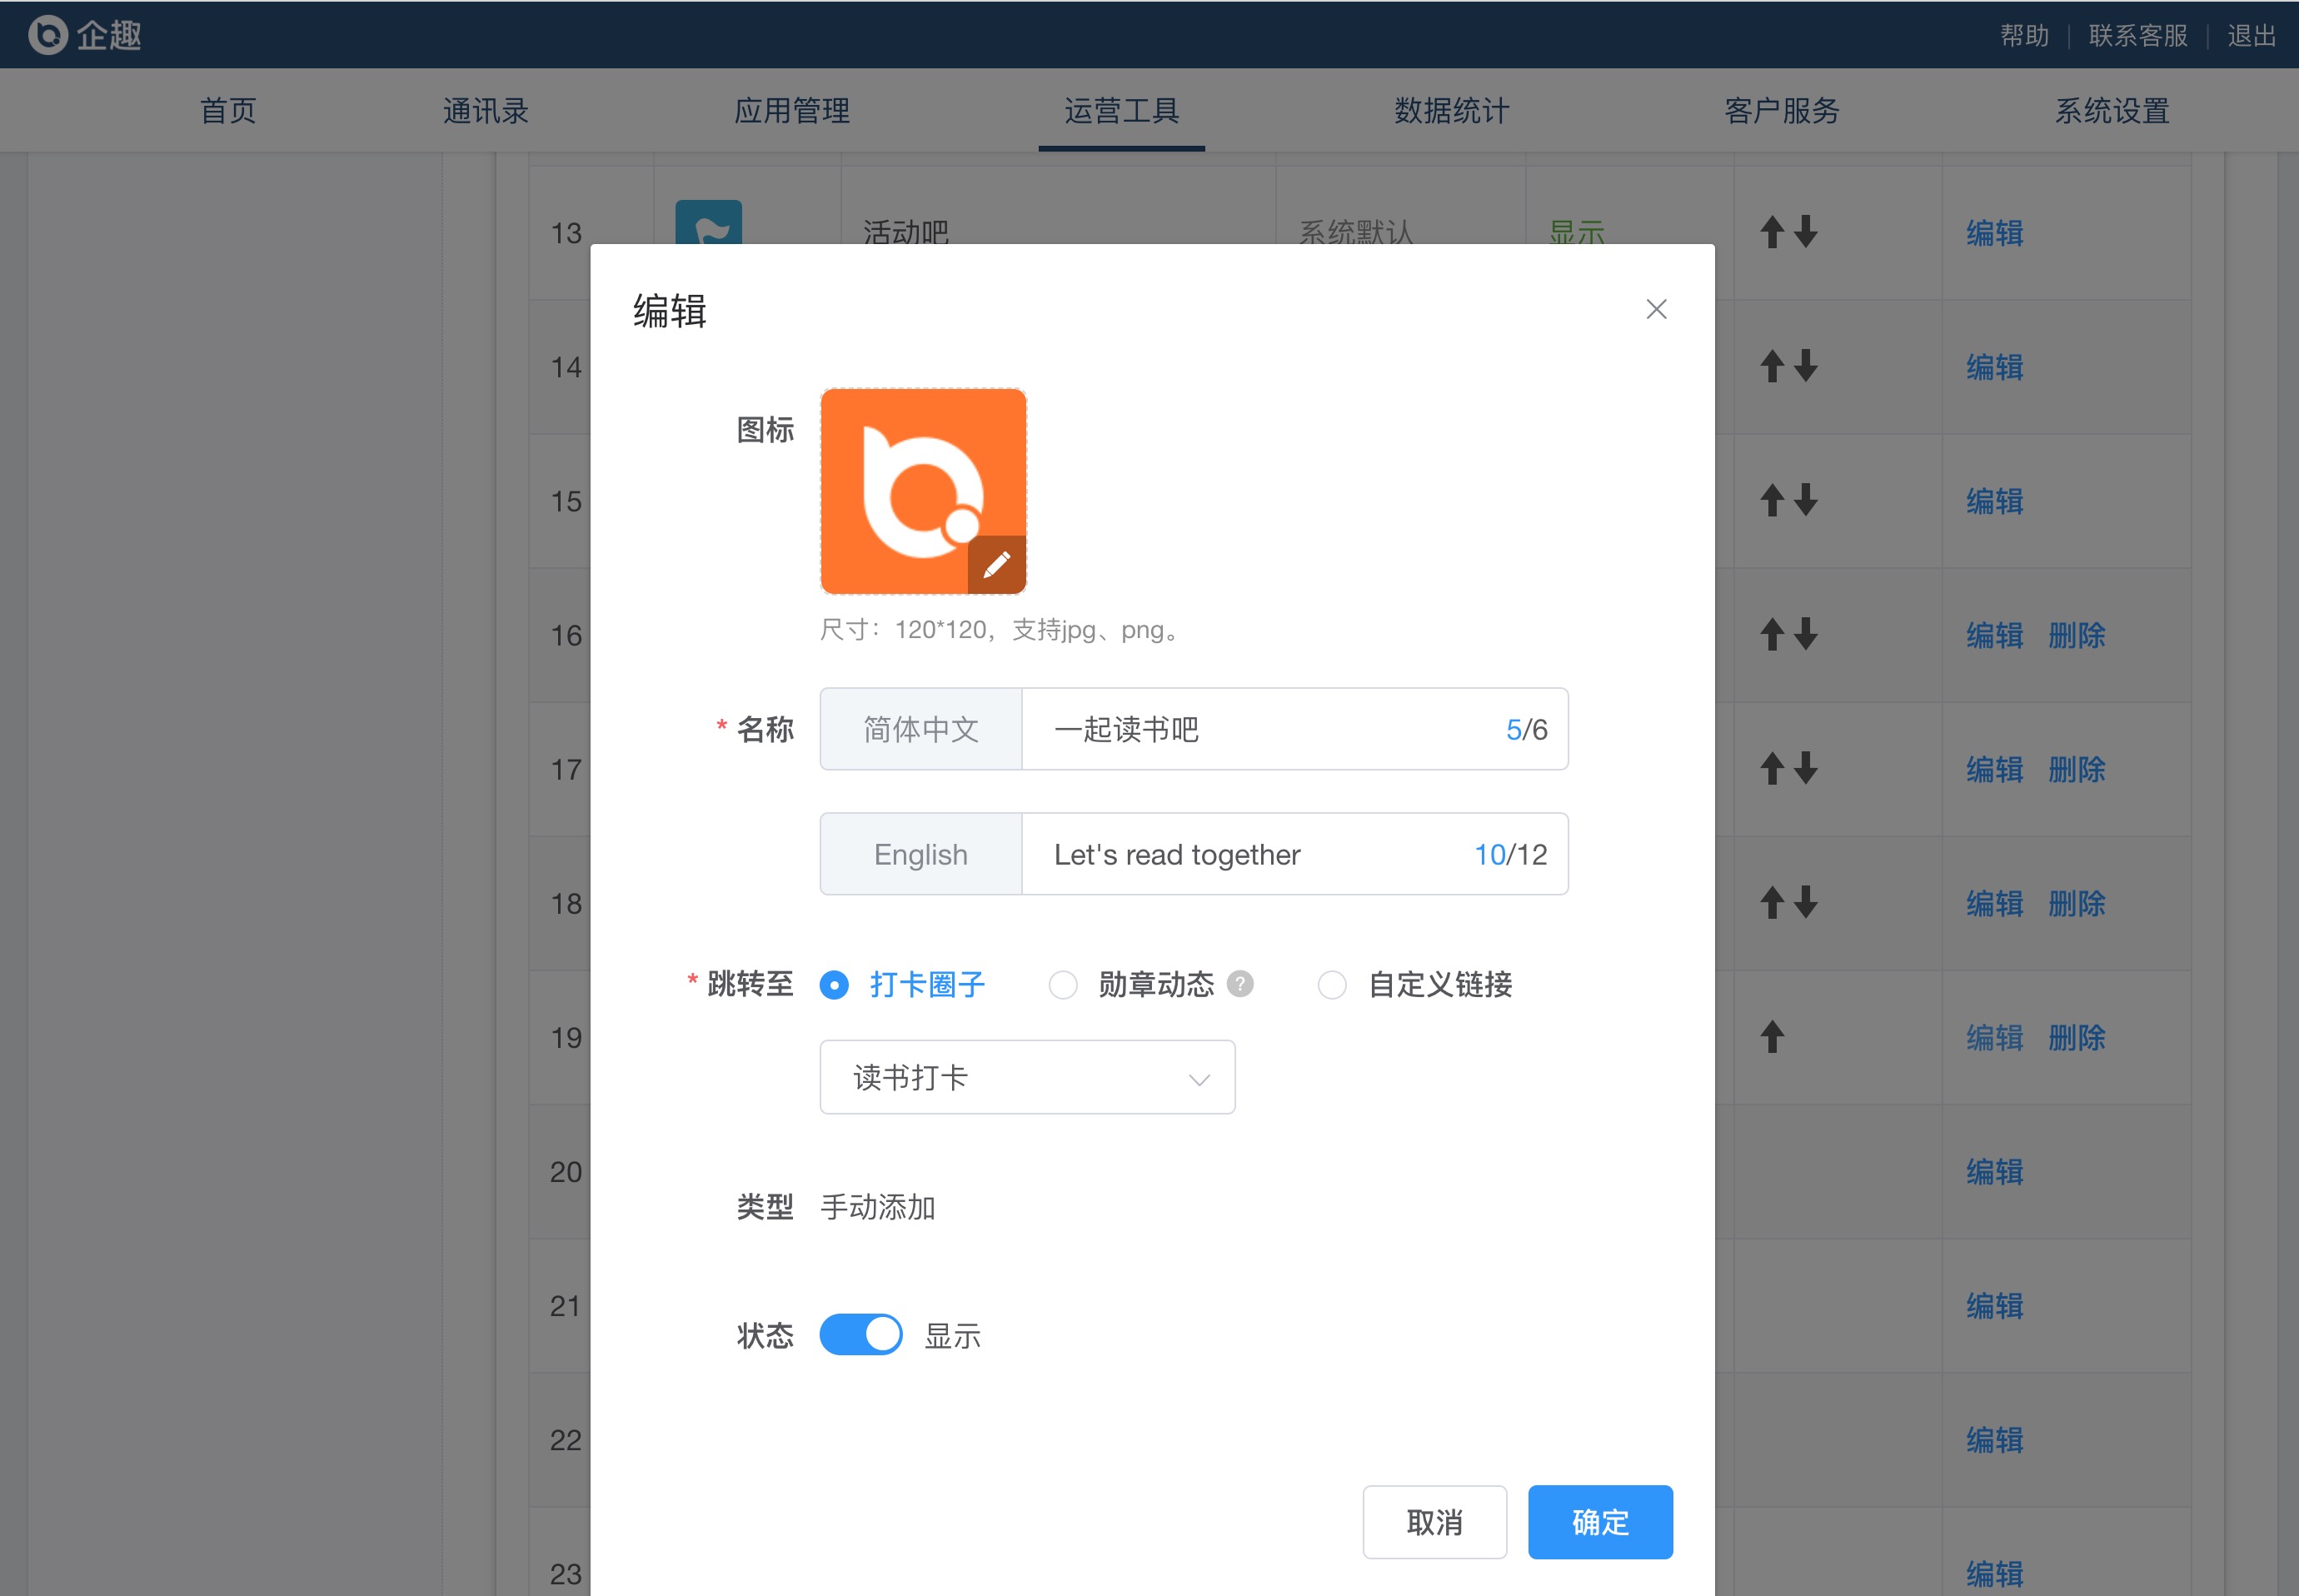
Task: Click 编辑 link in row 17
Action: pos(1994,769)
